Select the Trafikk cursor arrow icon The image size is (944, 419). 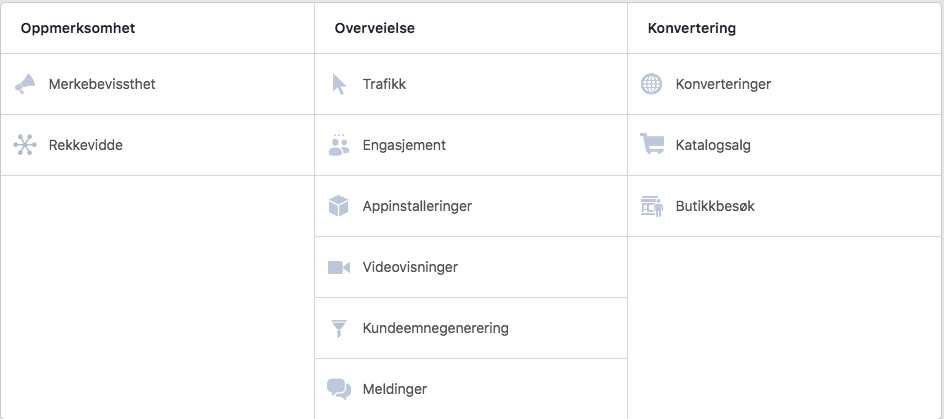[339, 84]
